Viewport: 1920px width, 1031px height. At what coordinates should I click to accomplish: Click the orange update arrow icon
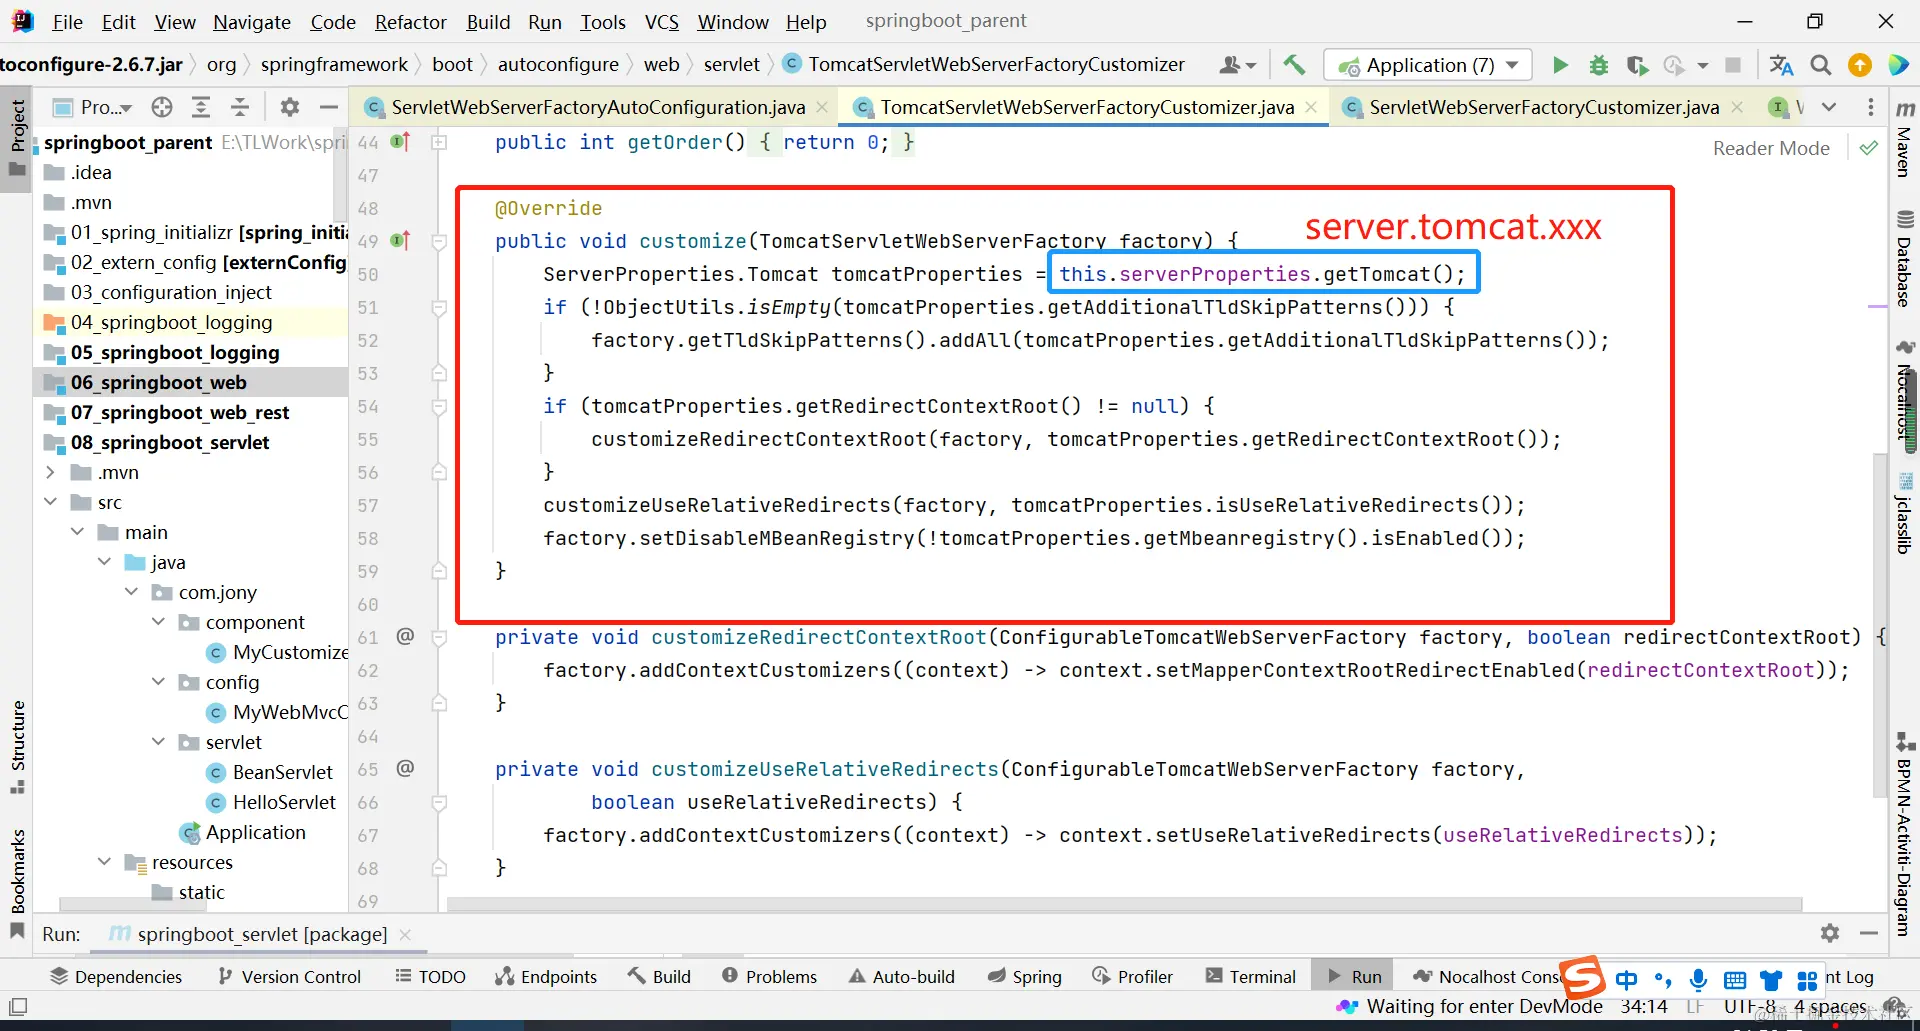click(1860, 65)
